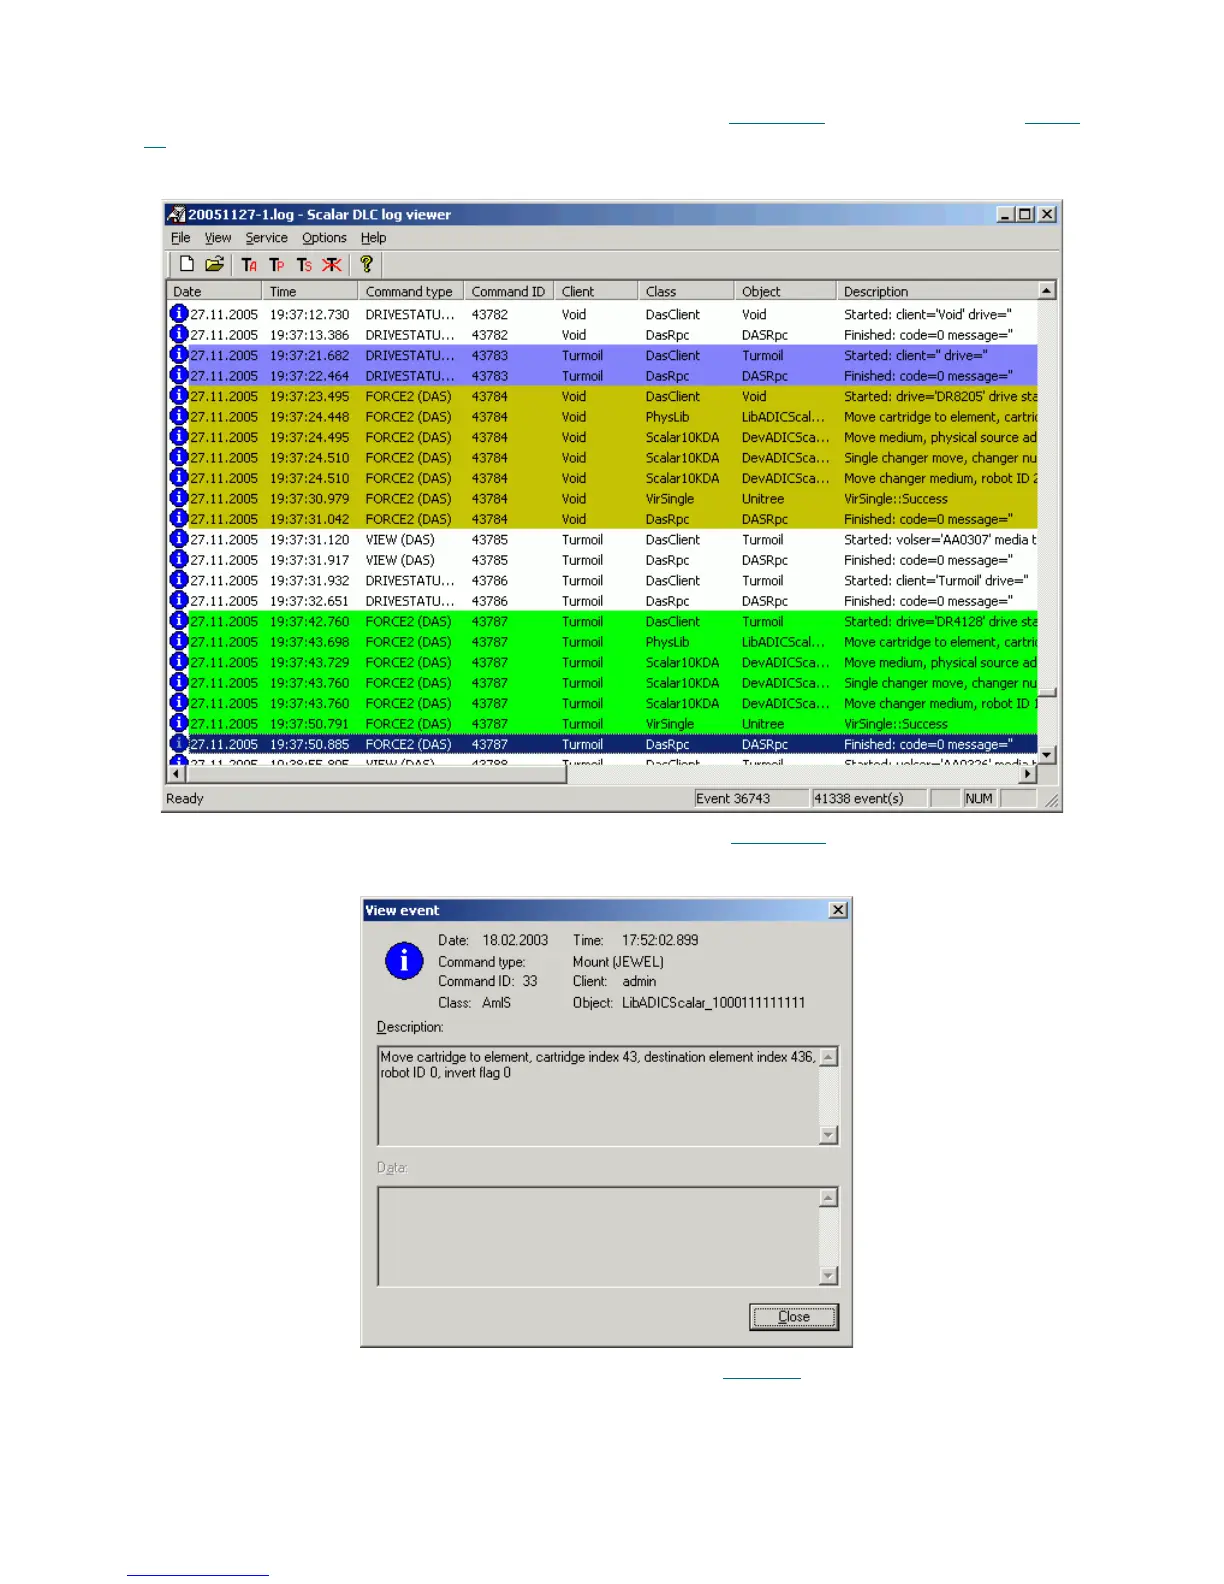Open the File menu
Viewport: 1224px width, 1584px height.
180,238
